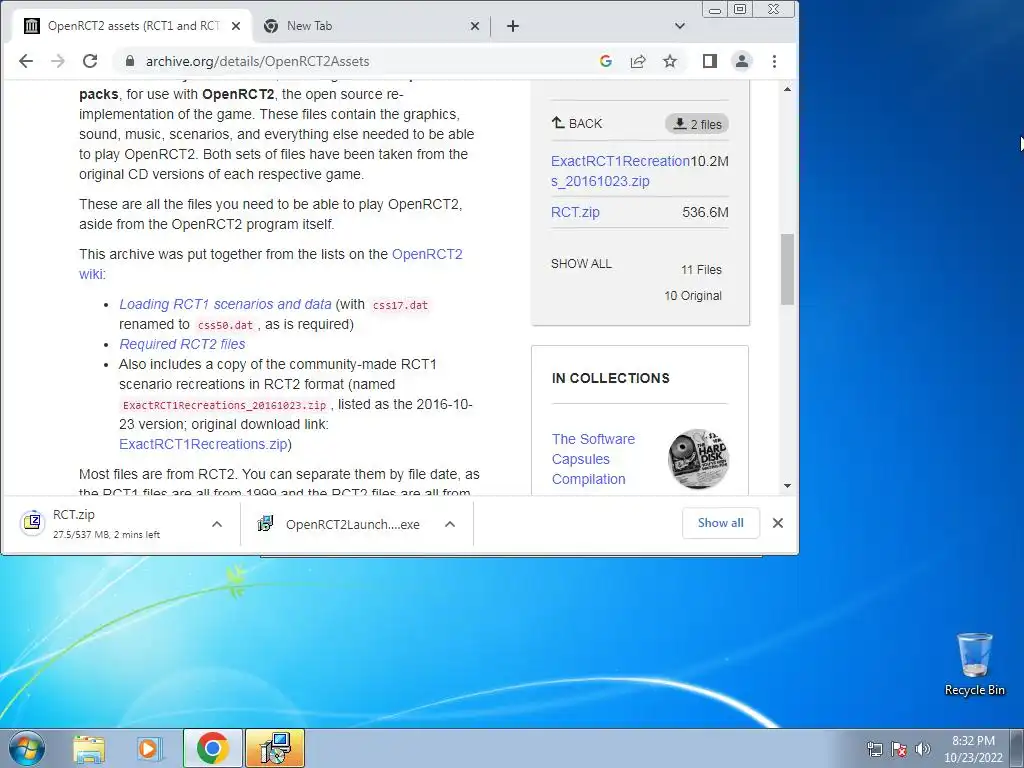Open the tab search dropdown arrow
This screenshot has height=768, width=1024.
pyautogui.click(x=680, y=26)
